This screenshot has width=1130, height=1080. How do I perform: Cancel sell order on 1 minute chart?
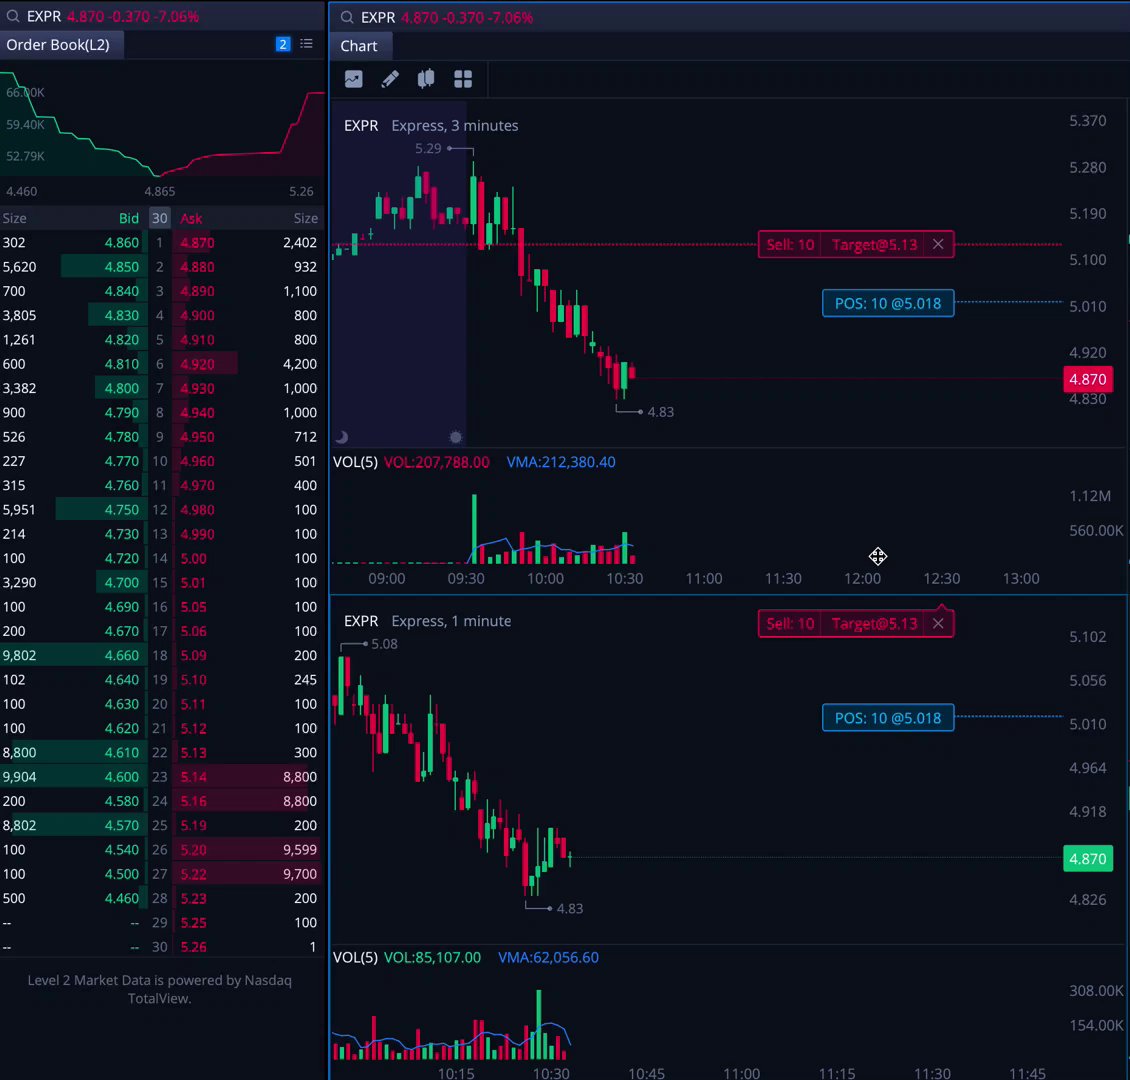pyautogui.click(x=938, y=623)
